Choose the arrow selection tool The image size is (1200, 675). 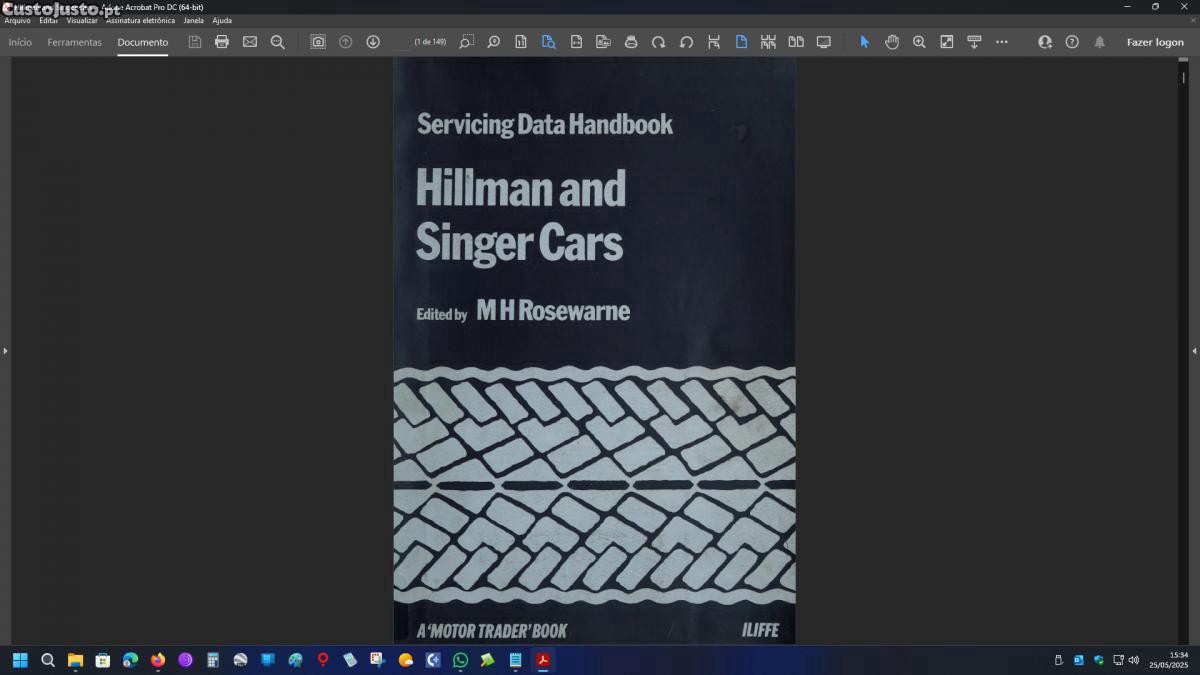pyautogui.click(x=865, y=42)
